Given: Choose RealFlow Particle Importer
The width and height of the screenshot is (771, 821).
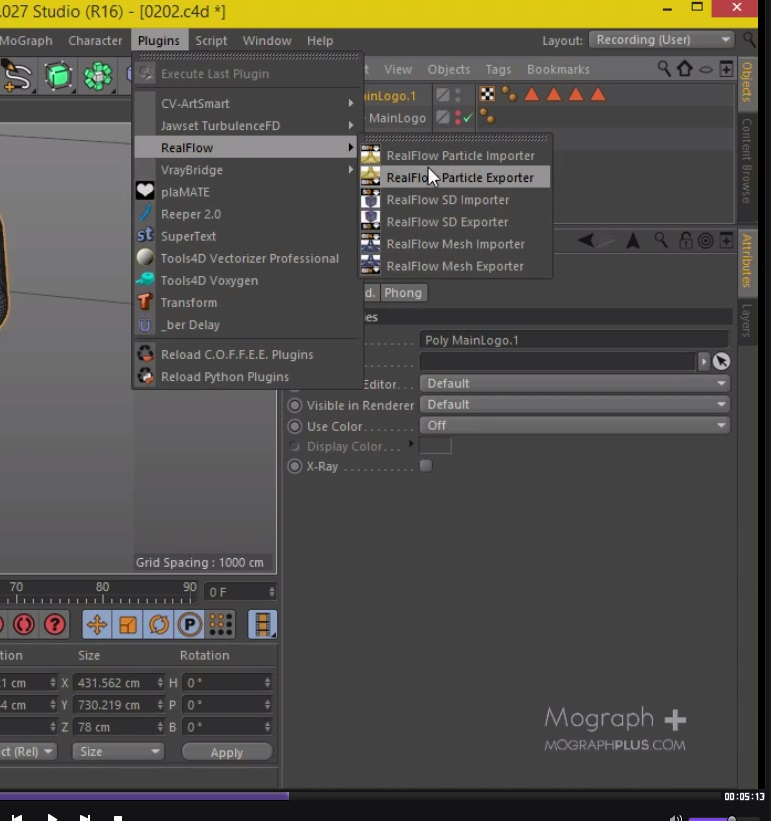Looking at the screenshot, I should [455, 156].
